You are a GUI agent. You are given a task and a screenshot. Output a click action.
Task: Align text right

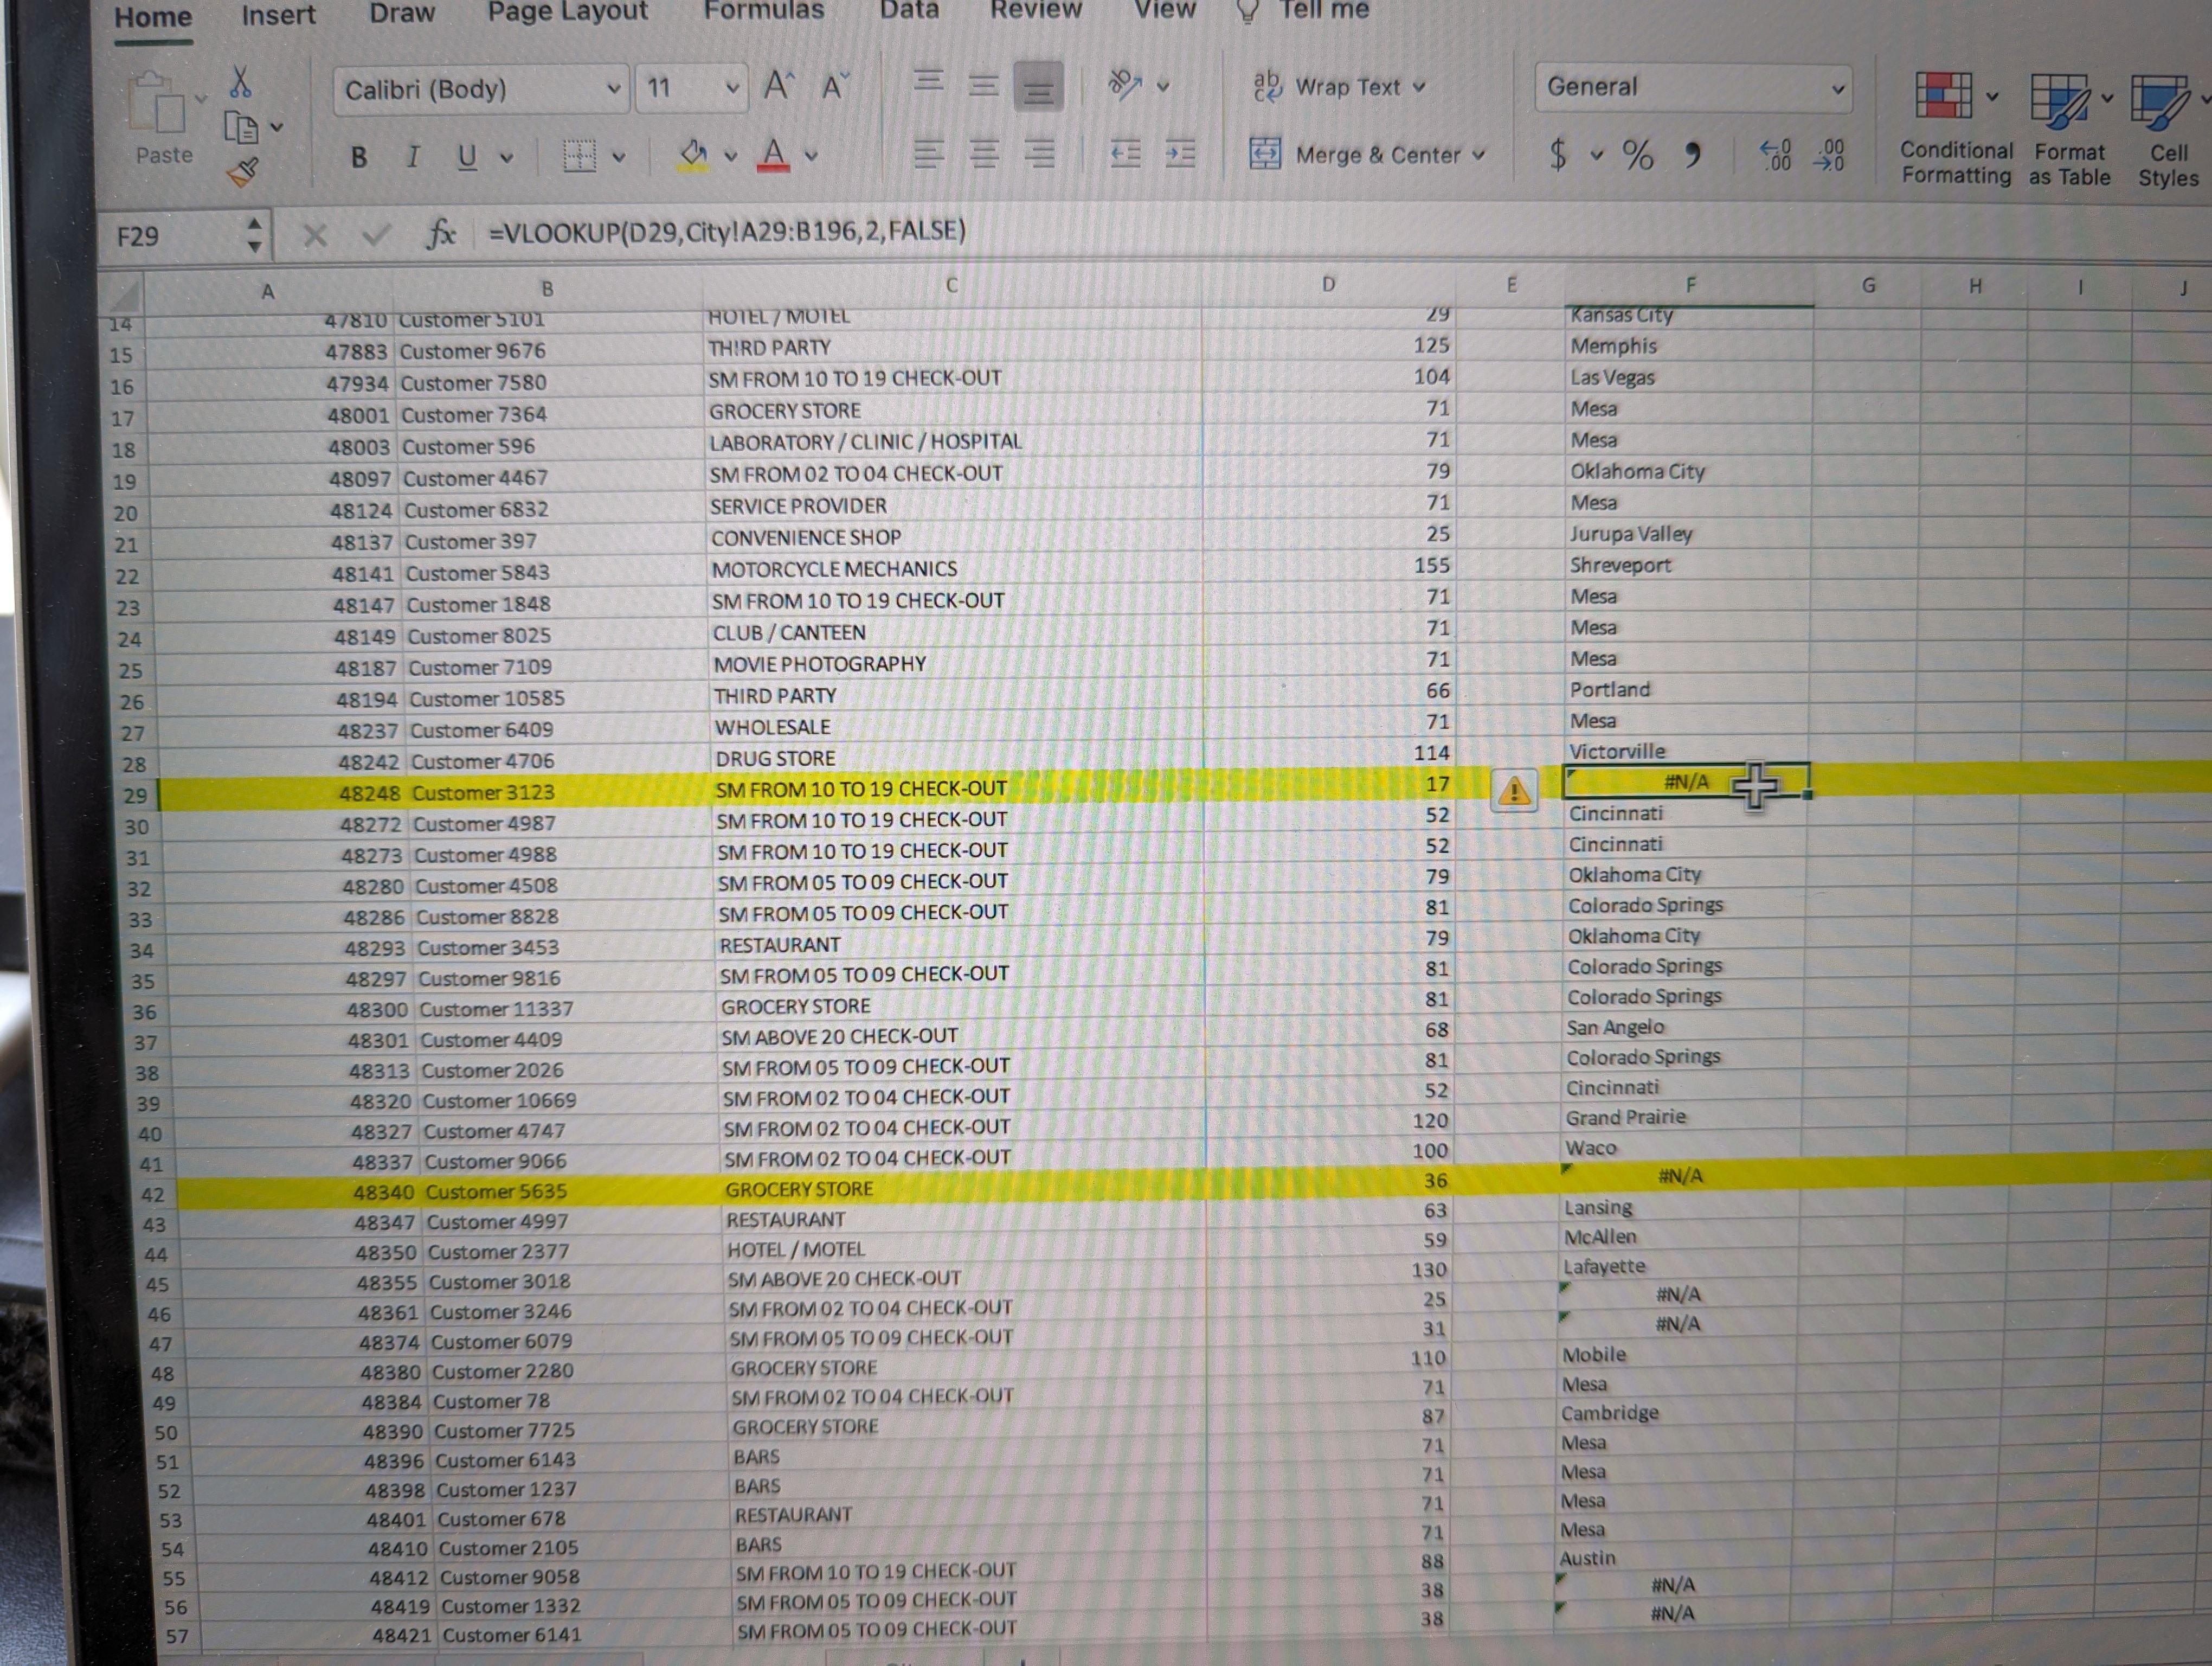coord(1040,154)
